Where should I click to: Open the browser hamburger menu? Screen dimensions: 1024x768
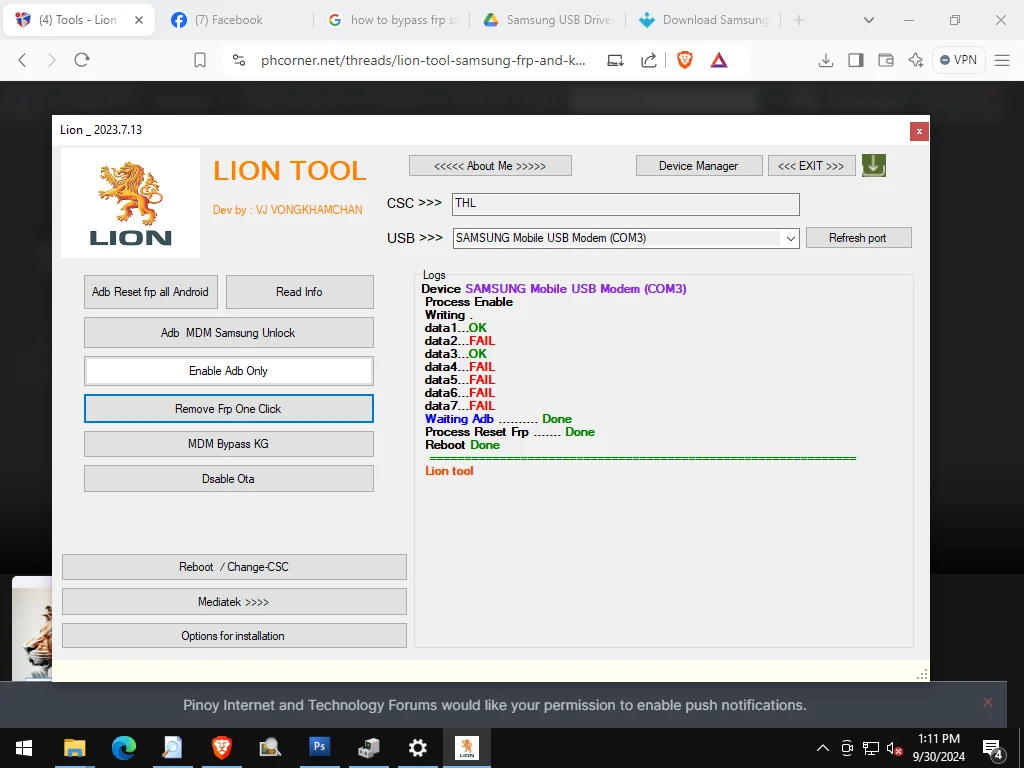(1002, 60)
